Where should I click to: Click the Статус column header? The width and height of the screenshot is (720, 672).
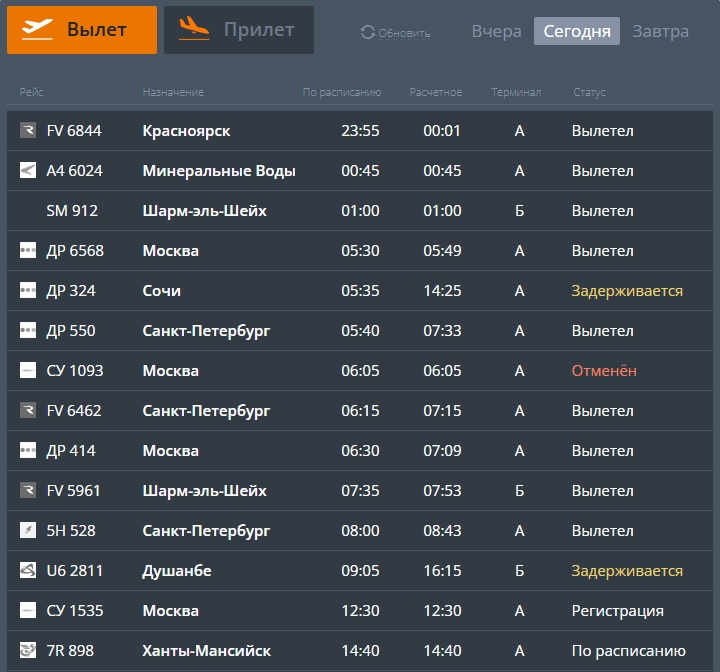coord(589,93)
